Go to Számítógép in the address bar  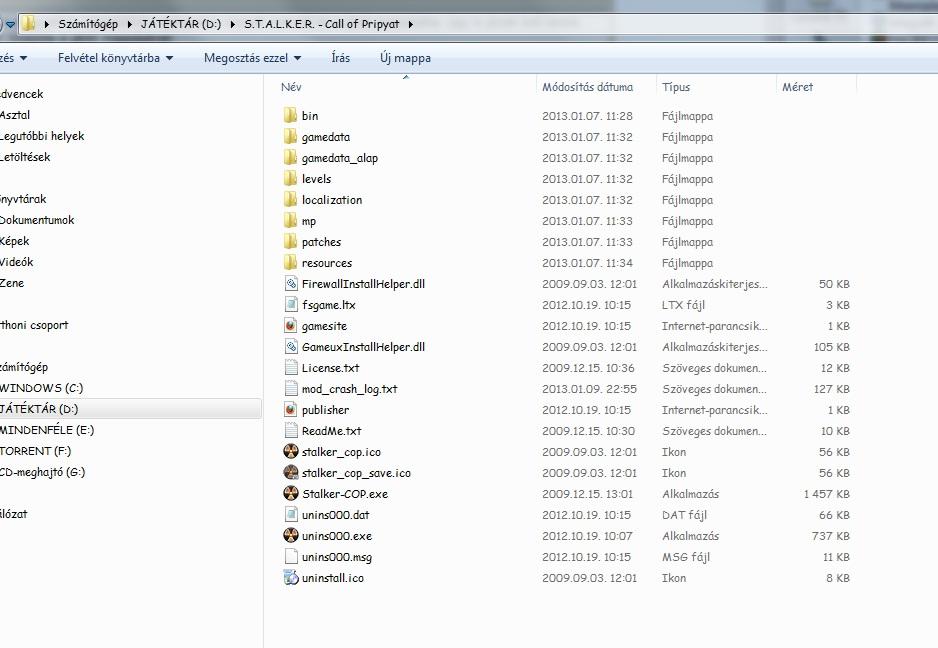88,25
